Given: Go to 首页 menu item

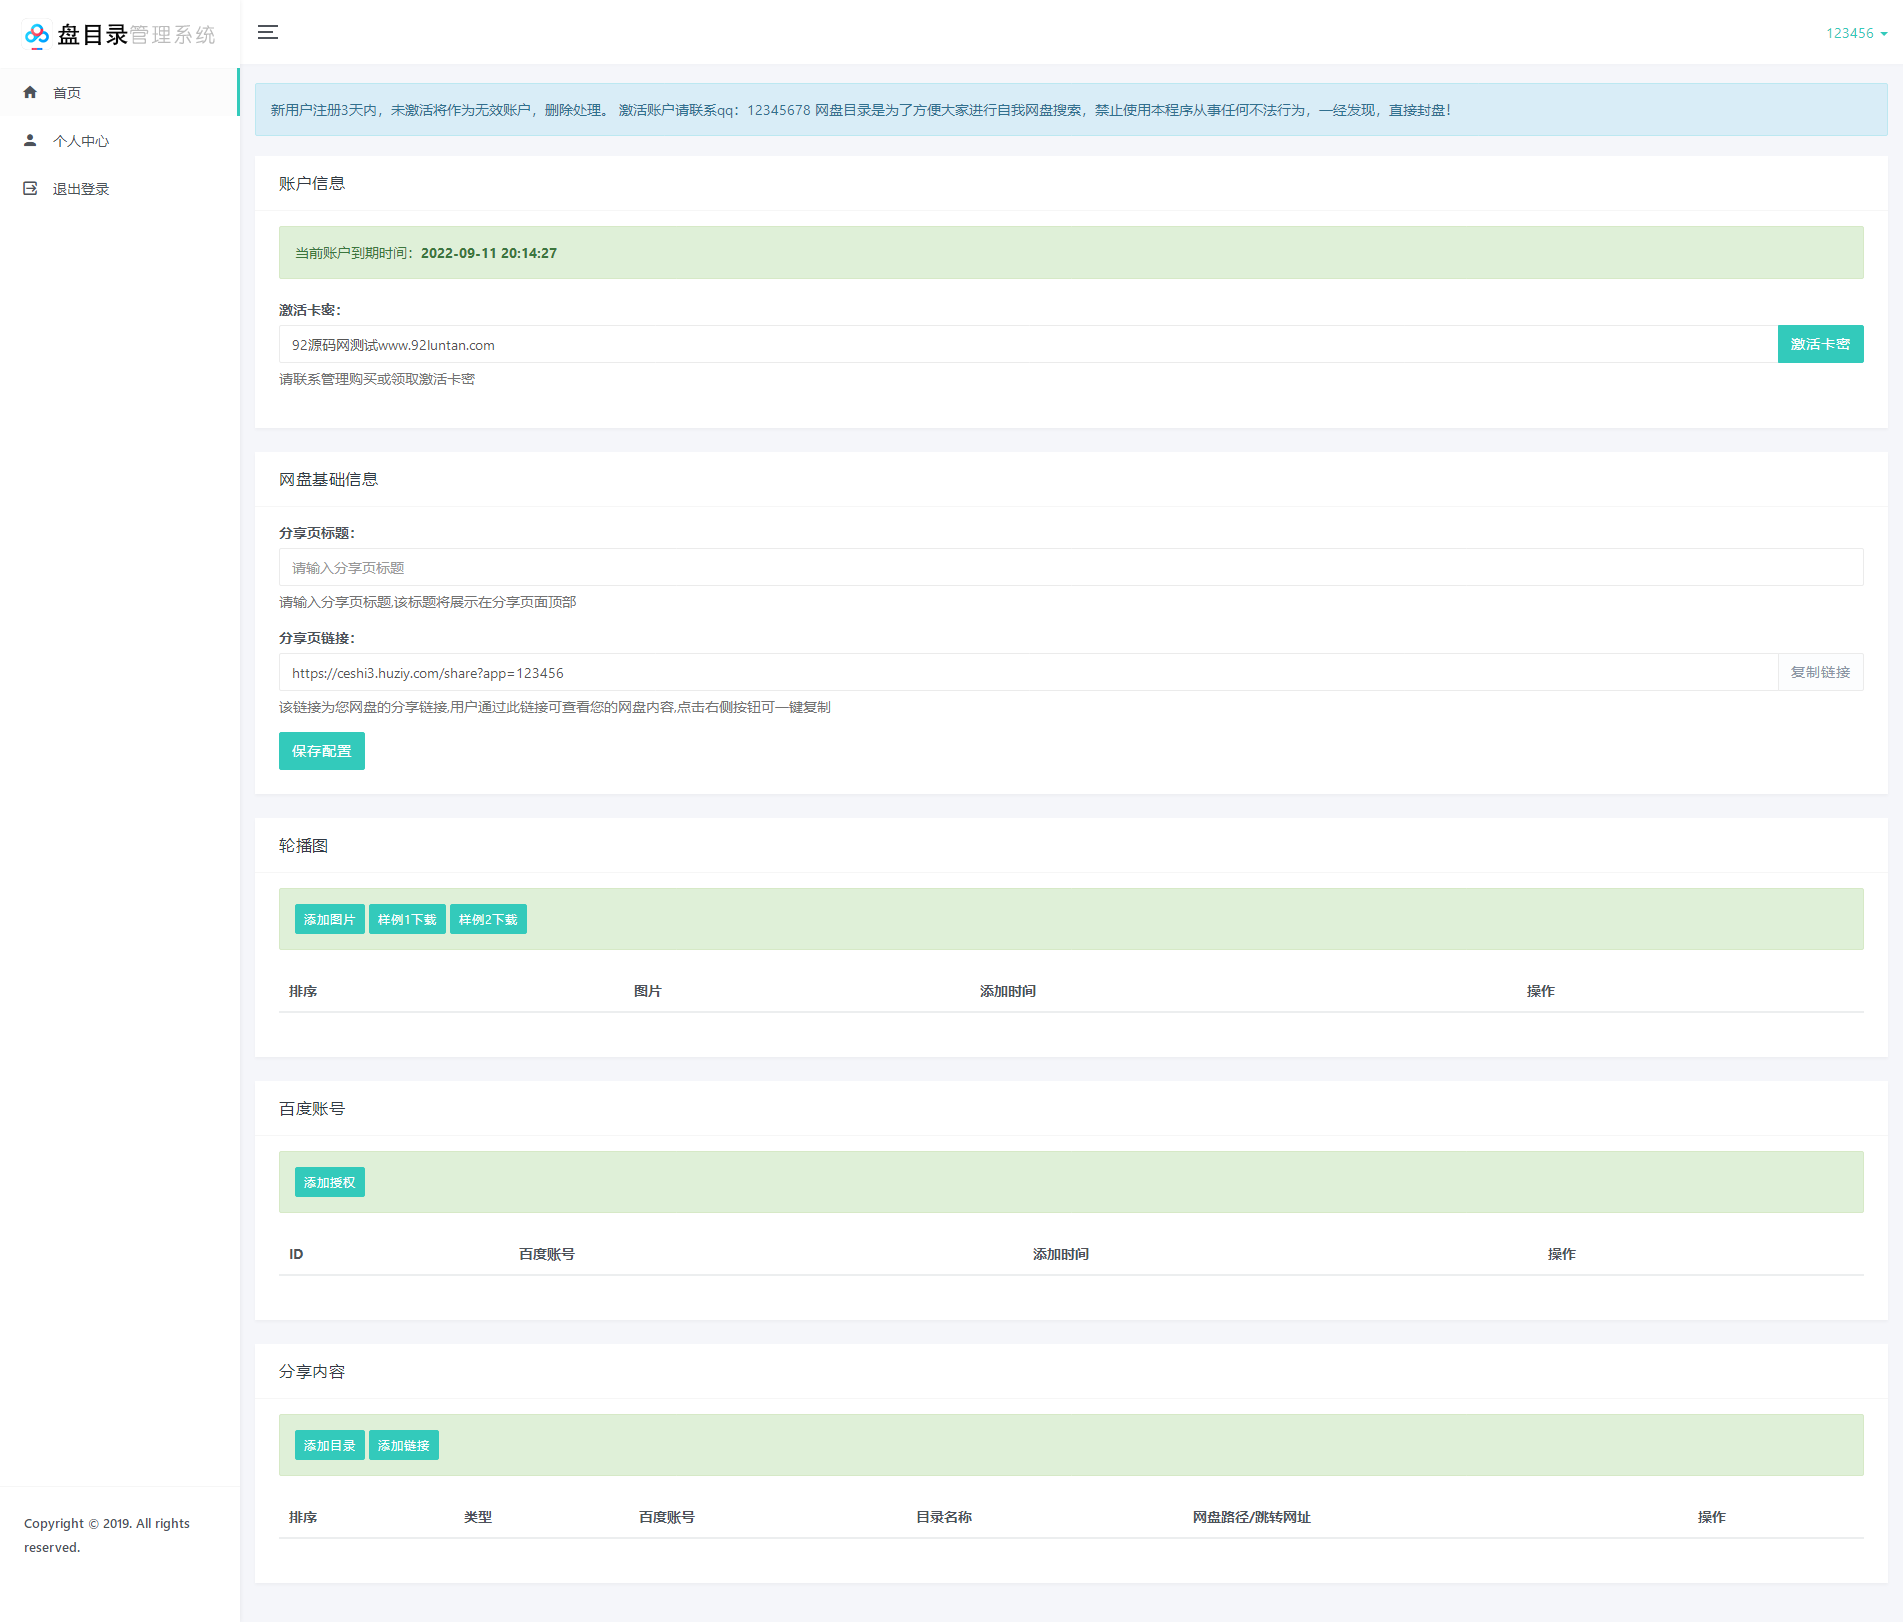Looking at the screenshot, I should tap(119, 92).
